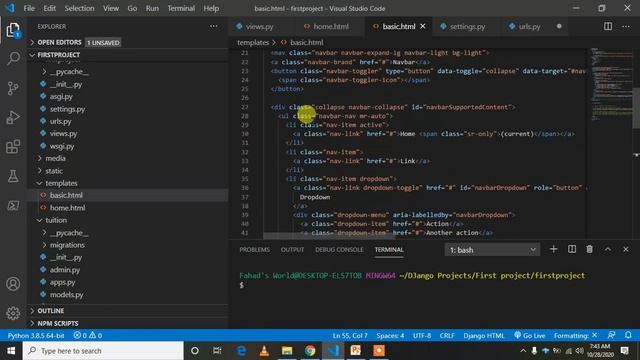Open the Selection menu
The height and width of the screenshot is (360, 640).
[79, 8]
